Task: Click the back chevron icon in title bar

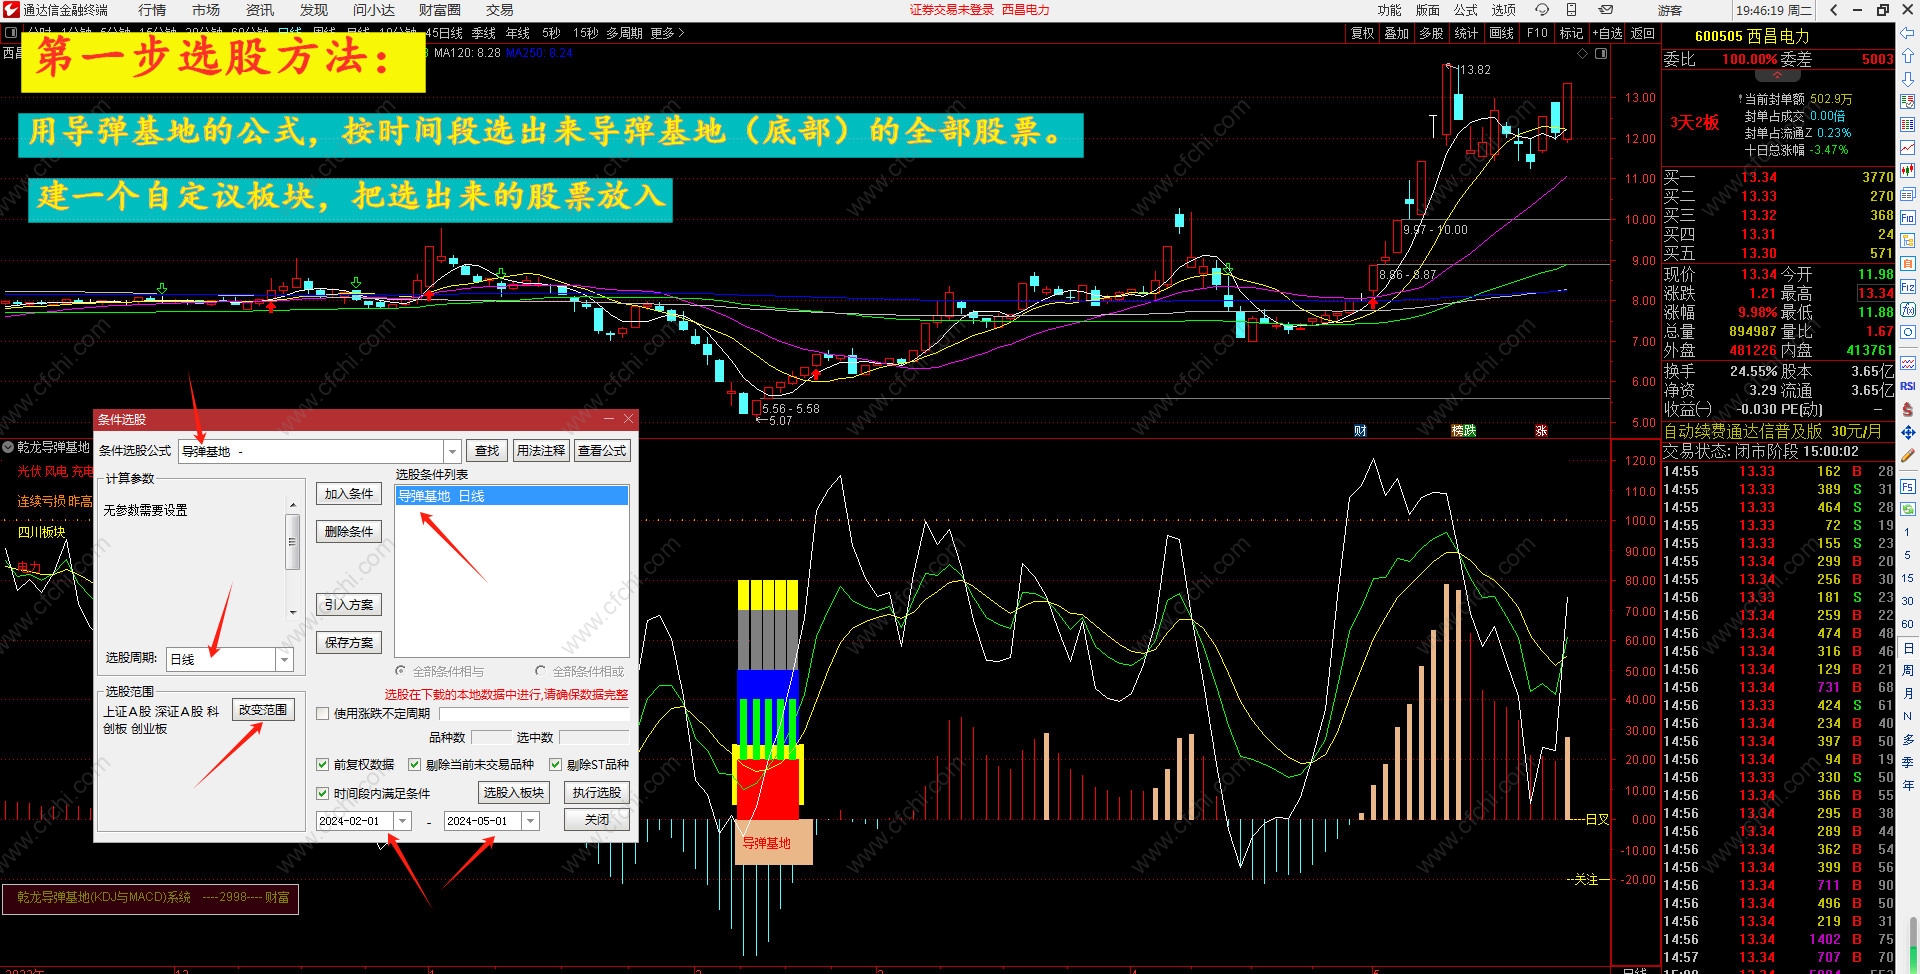Action: click(1833, 10)
